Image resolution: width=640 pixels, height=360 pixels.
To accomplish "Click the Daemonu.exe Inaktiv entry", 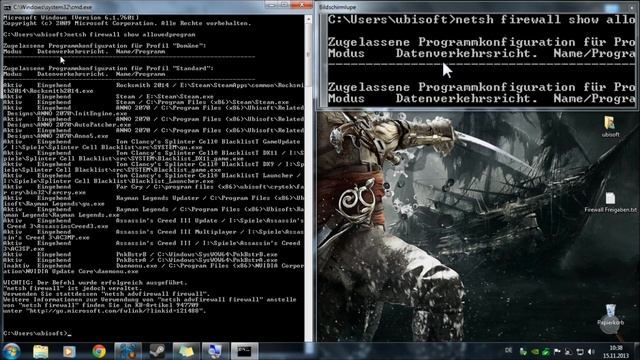I will [153, 268].
